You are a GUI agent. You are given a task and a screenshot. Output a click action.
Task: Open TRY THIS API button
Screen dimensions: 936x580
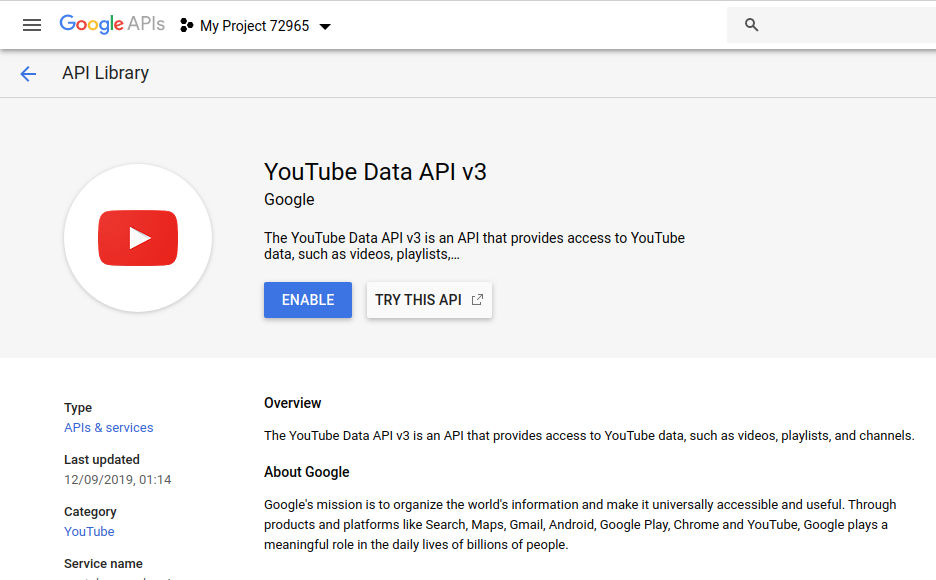(429, 300)
